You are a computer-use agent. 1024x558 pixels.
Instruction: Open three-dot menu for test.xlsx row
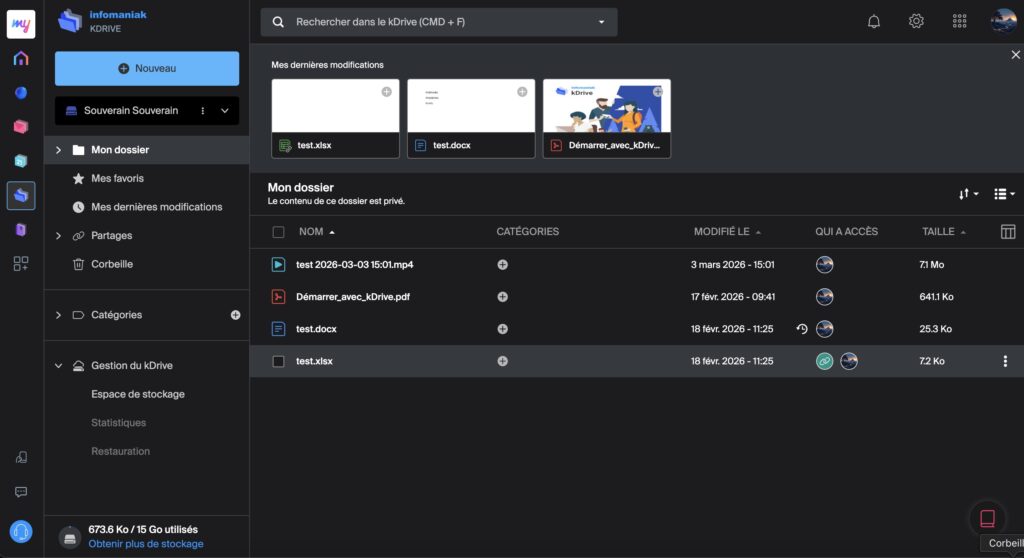(1005, 361)
